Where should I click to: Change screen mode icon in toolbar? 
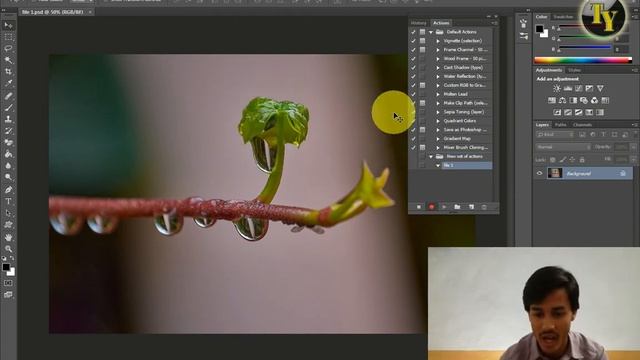pos(8,295)
